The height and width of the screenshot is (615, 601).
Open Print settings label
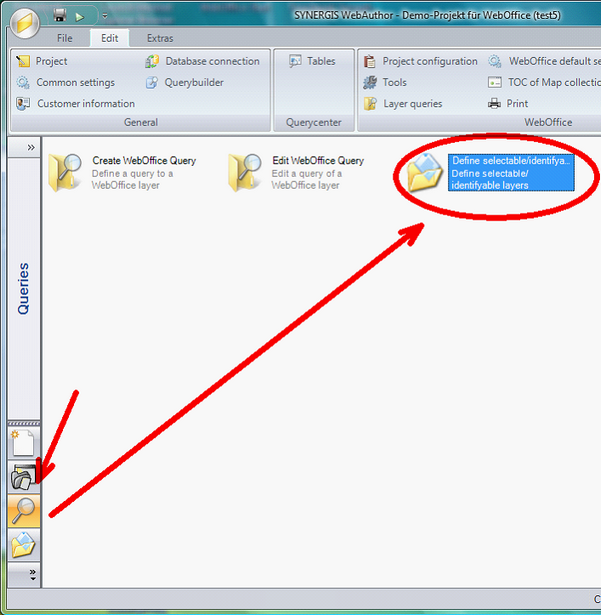[x=517, y=104]
